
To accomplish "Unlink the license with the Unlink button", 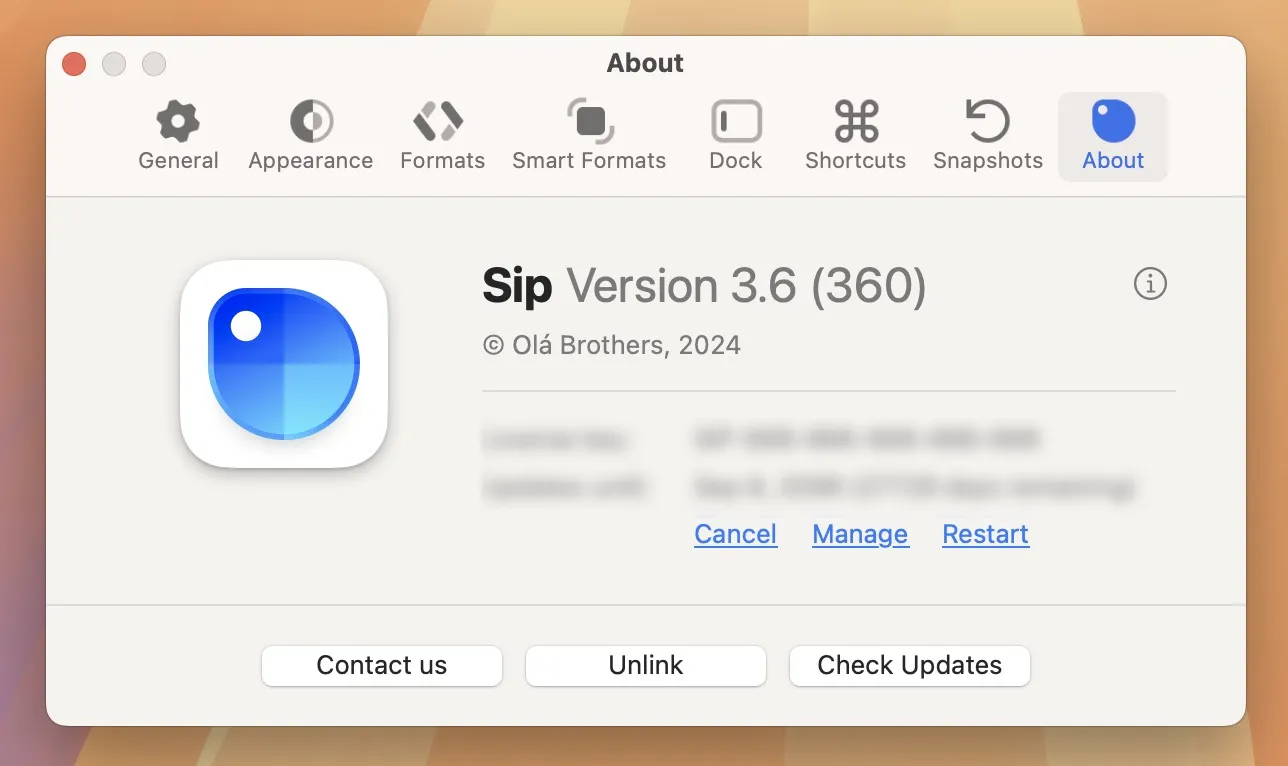I will coord(646,665).
